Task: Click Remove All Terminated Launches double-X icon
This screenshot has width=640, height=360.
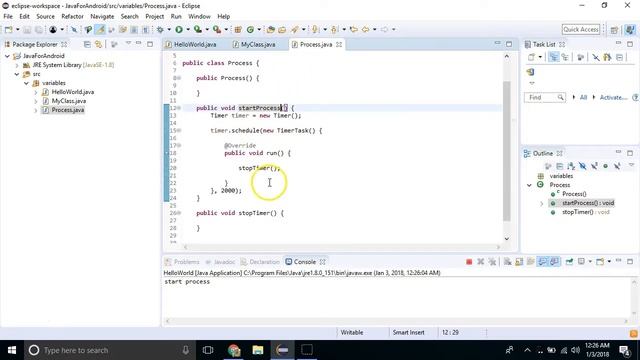Action: coord(492,262)
